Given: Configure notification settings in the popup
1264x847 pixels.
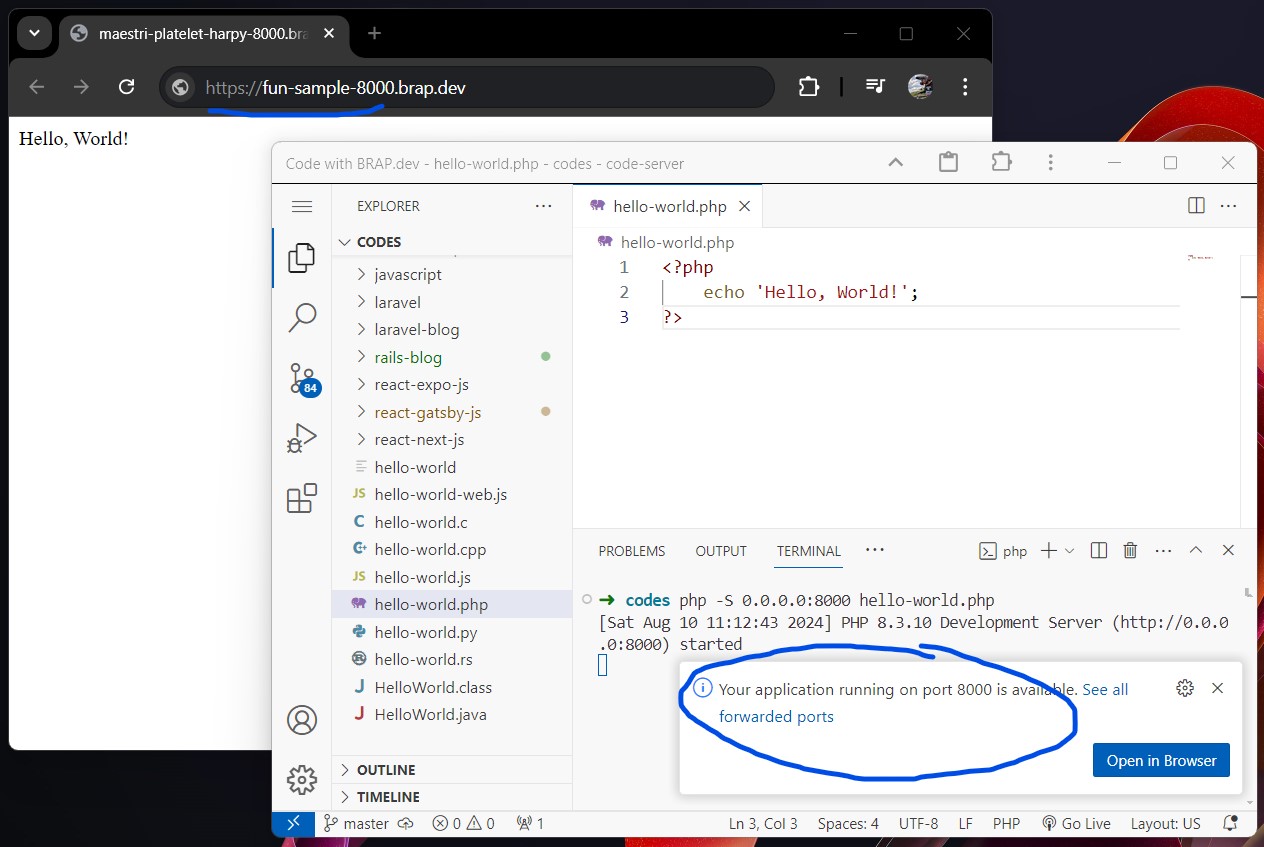Looking at the screenshot, I should click(1185, 688).
